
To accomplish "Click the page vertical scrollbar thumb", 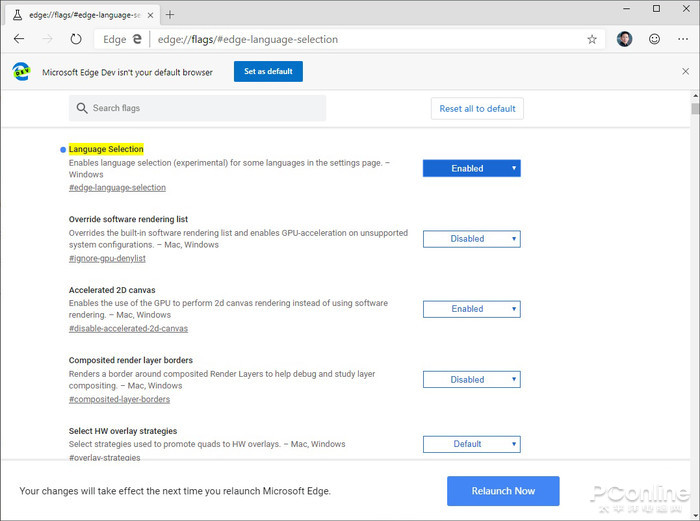I will pos(695,108).
